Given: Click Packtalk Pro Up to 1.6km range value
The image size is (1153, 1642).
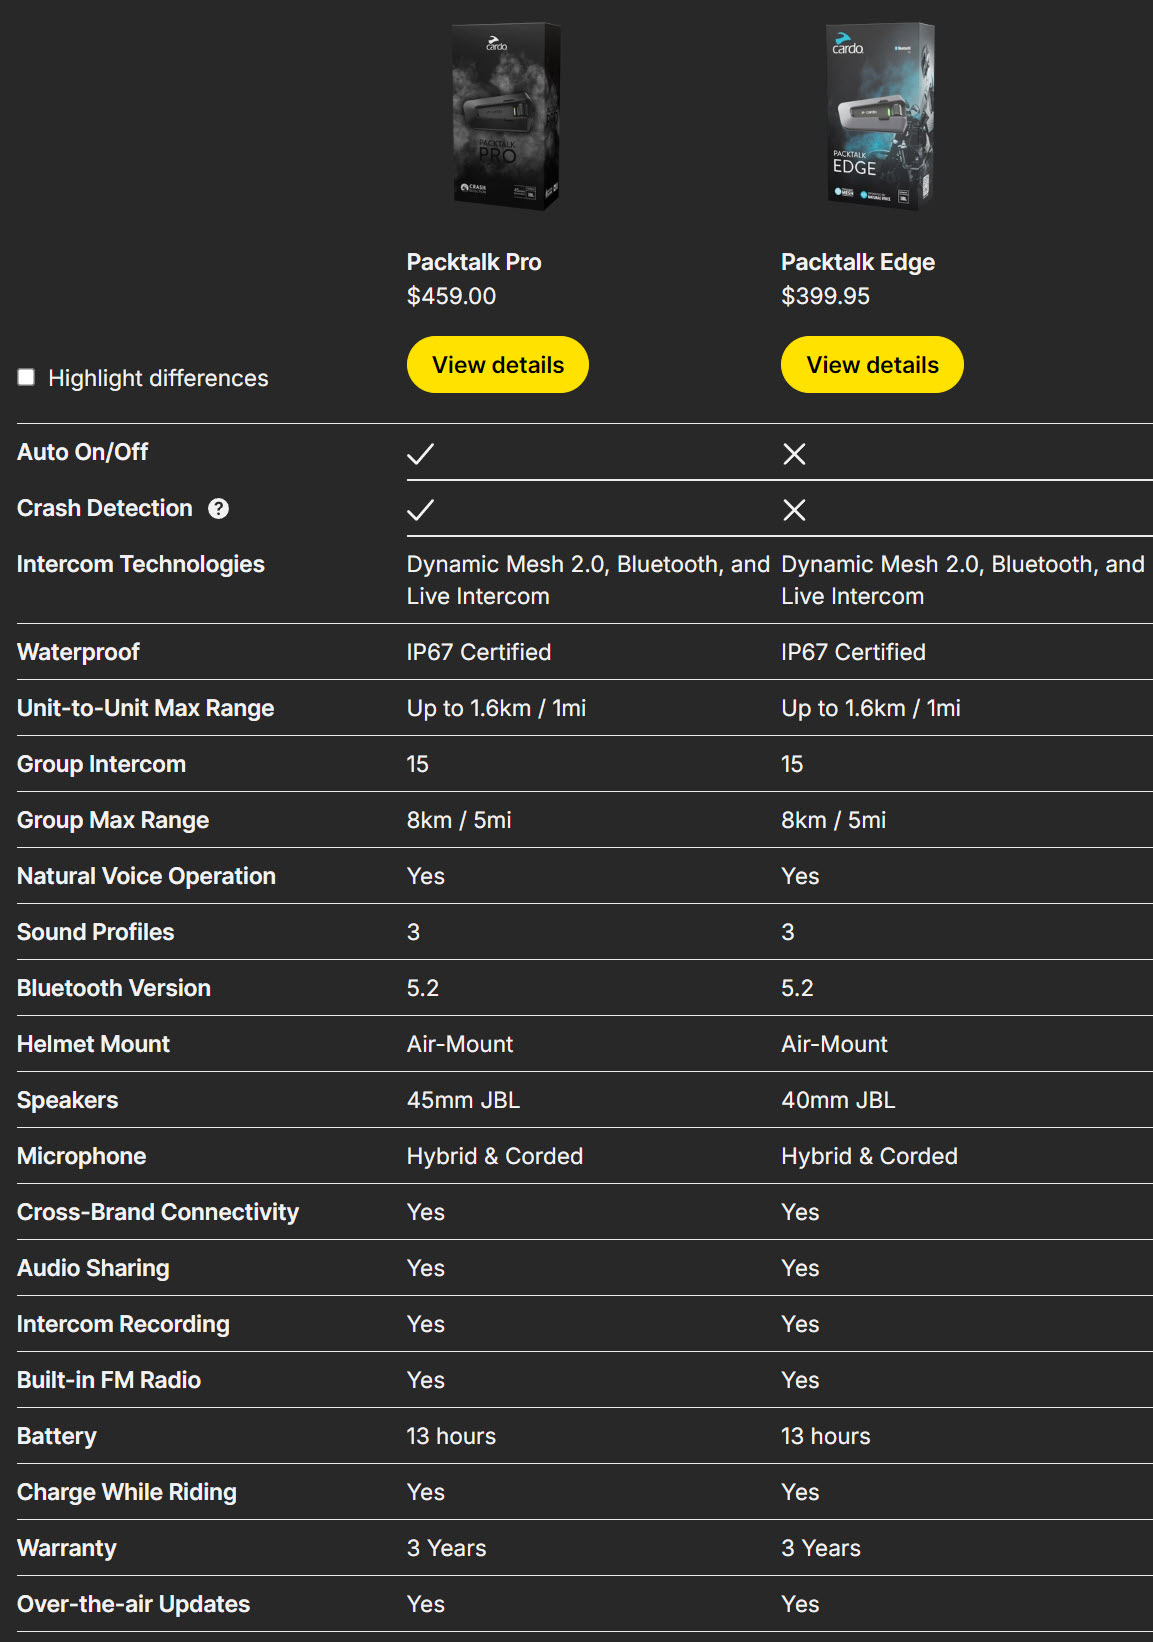Looking at the screenshot, I should [496, 708].
